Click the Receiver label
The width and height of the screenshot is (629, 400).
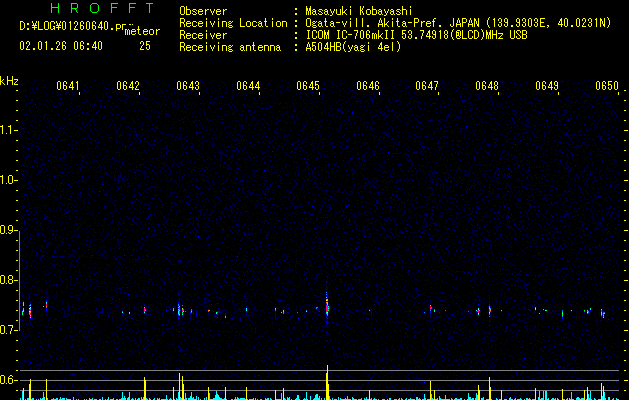pos(203,35)
